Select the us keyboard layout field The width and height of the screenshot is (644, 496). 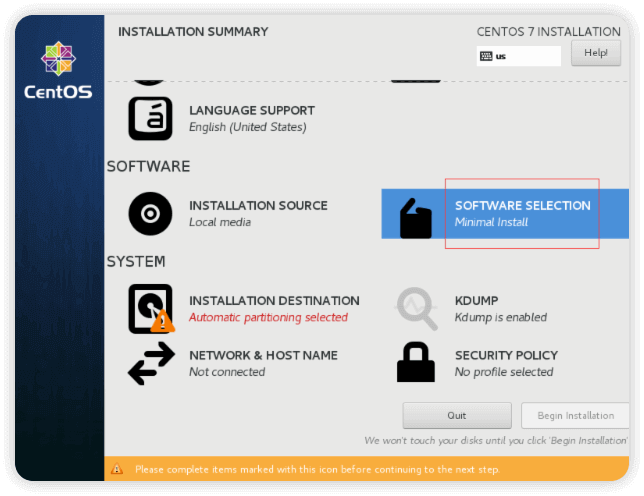tap(519, 56)
